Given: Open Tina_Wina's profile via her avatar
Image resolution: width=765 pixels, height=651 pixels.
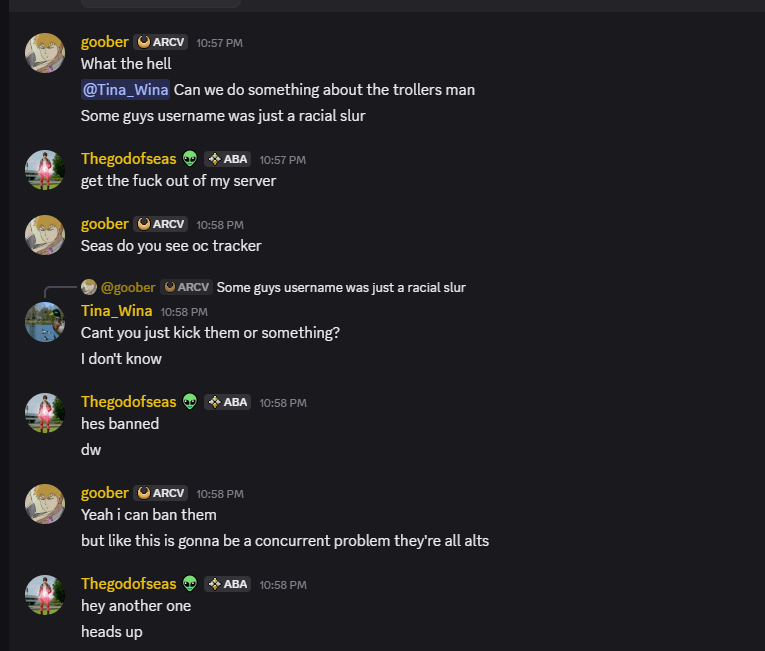Looking at the screenshot, I should [45, 322].
